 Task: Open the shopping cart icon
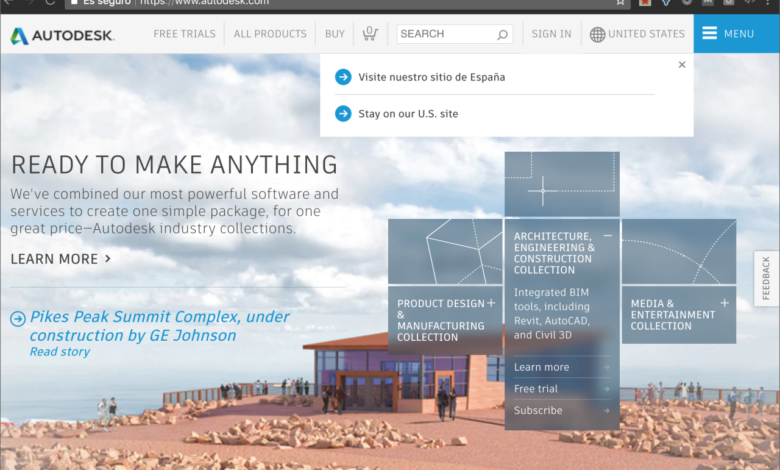tap(370, 34)
